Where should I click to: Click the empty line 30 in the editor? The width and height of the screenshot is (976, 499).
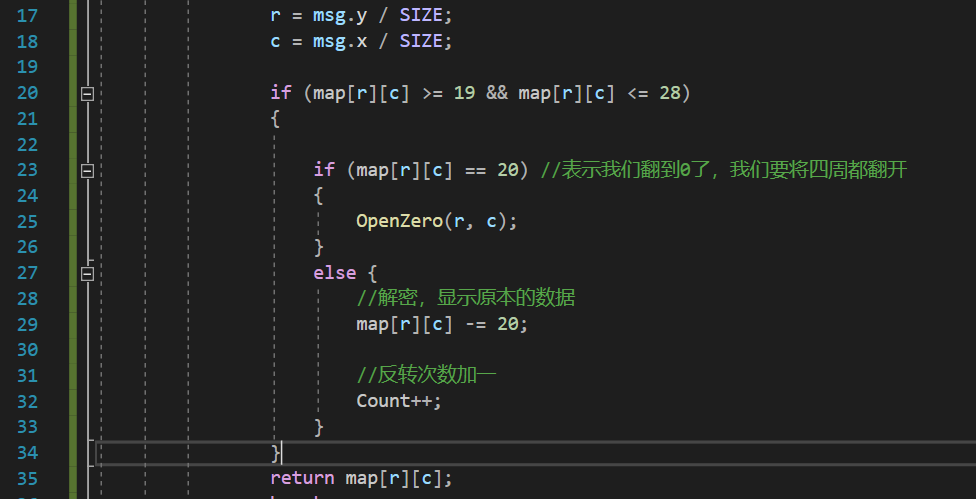500,350
